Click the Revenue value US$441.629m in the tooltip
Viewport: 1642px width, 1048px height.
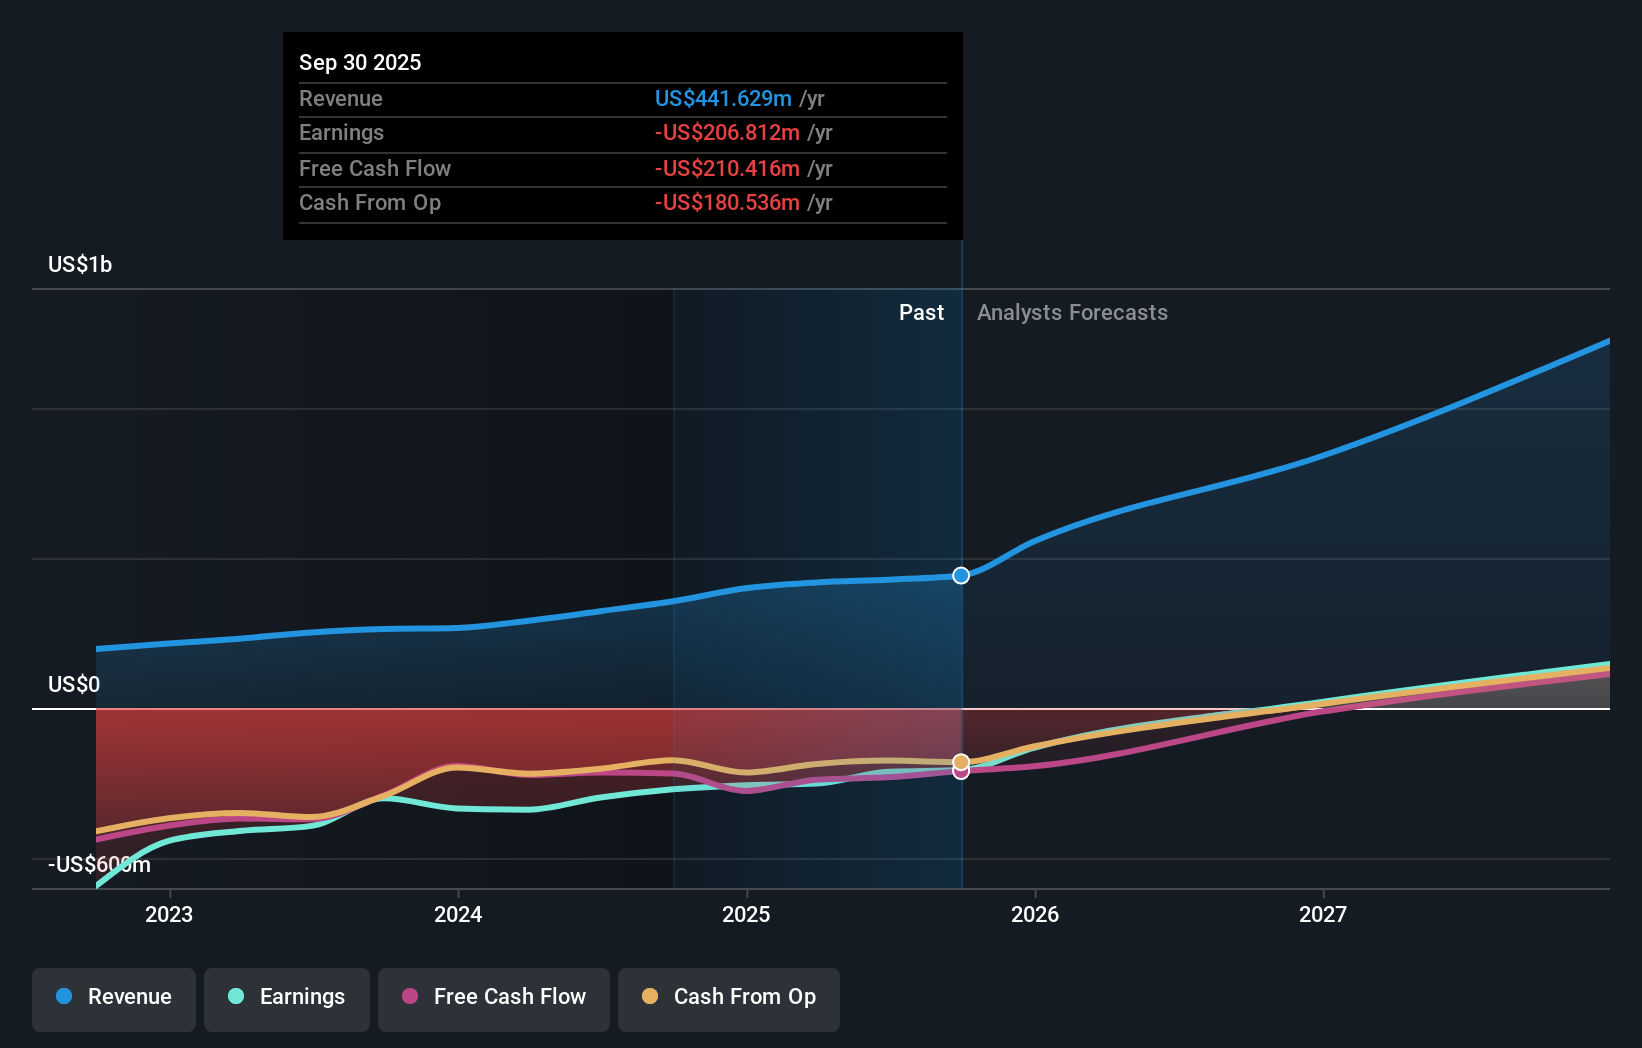(722, 99)
